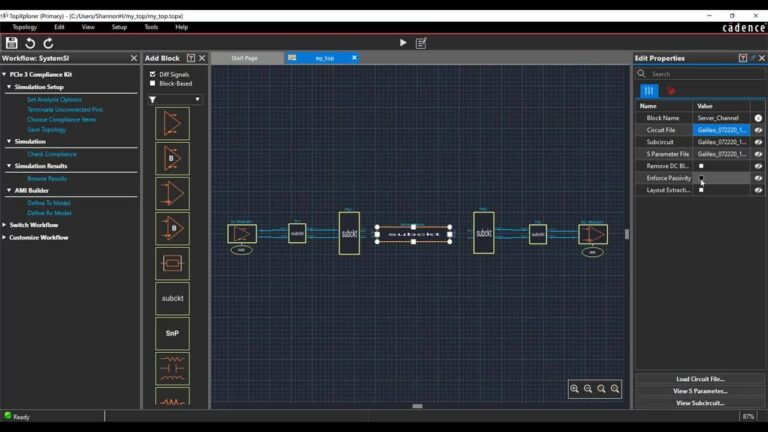
Task: Collapse the Simulation section
Action: (x=9, y=141)
